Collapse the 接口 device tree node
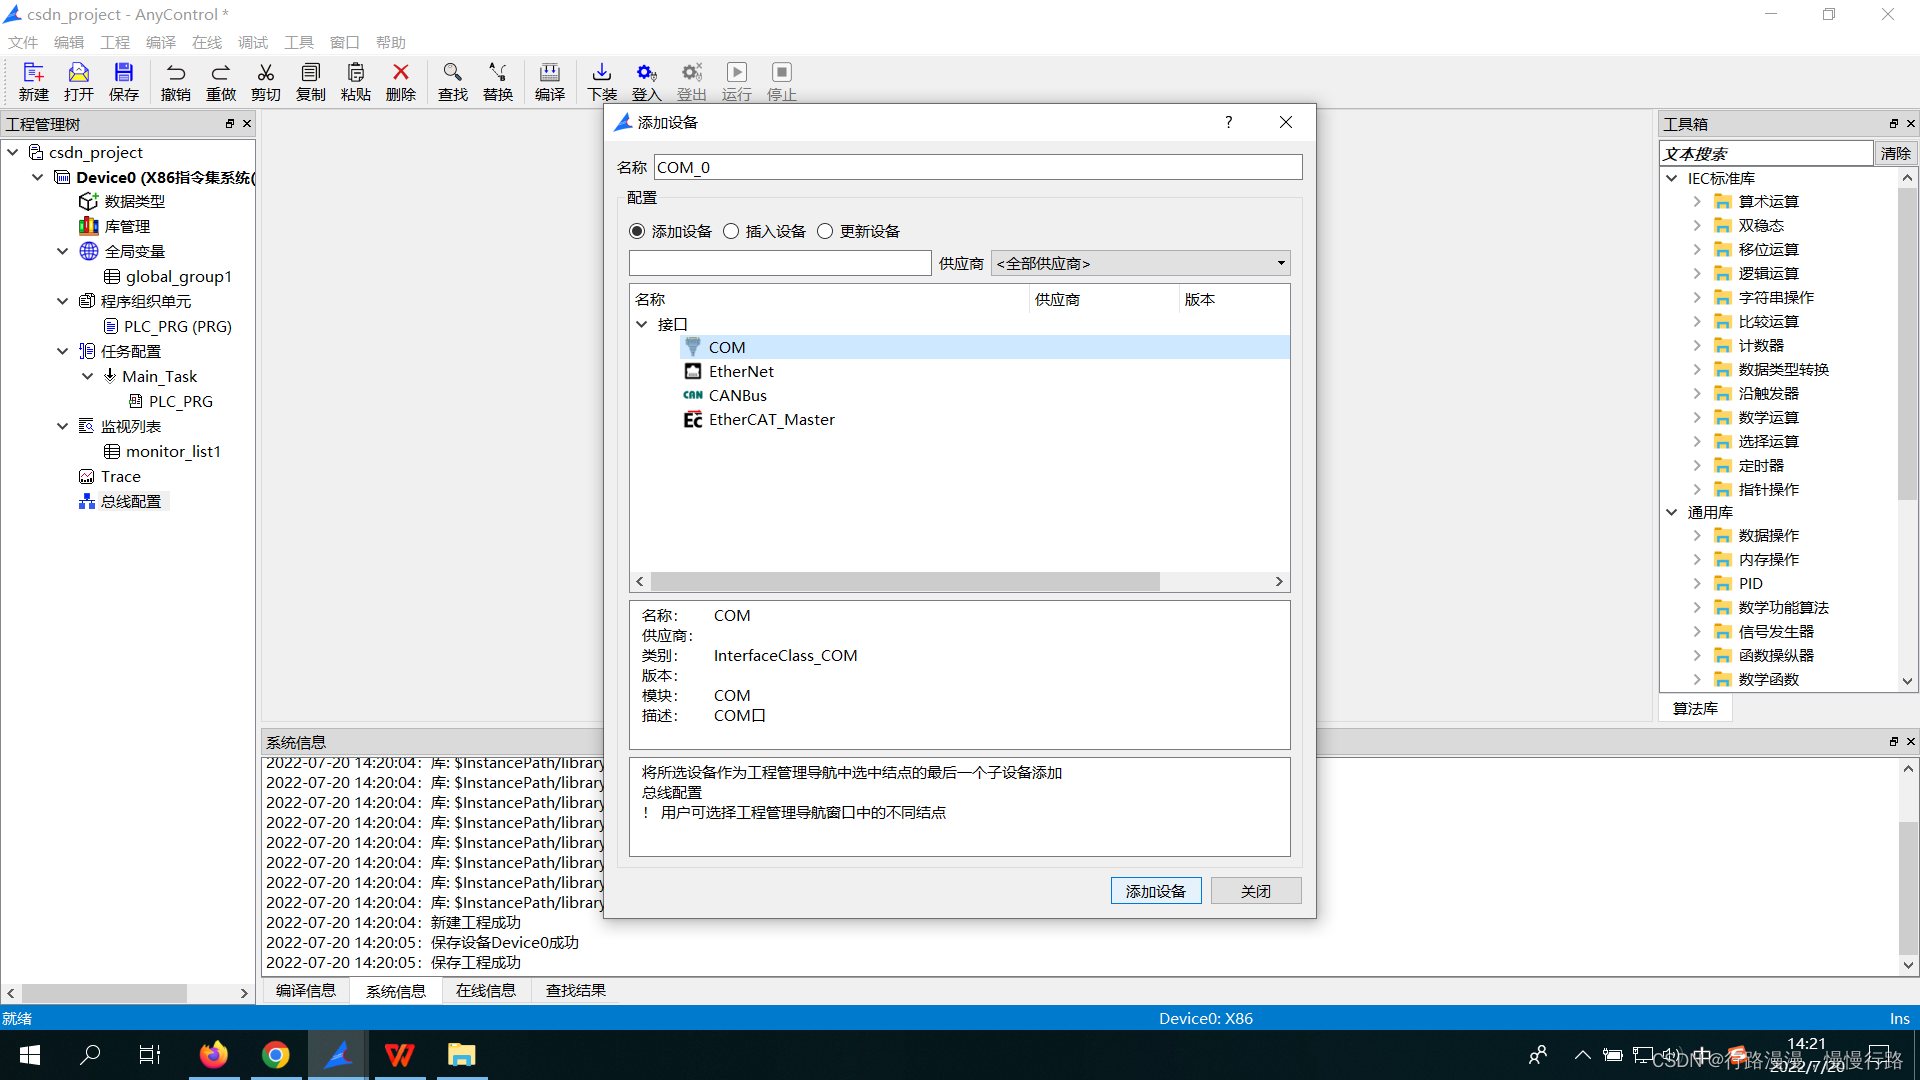 point(642,324)
